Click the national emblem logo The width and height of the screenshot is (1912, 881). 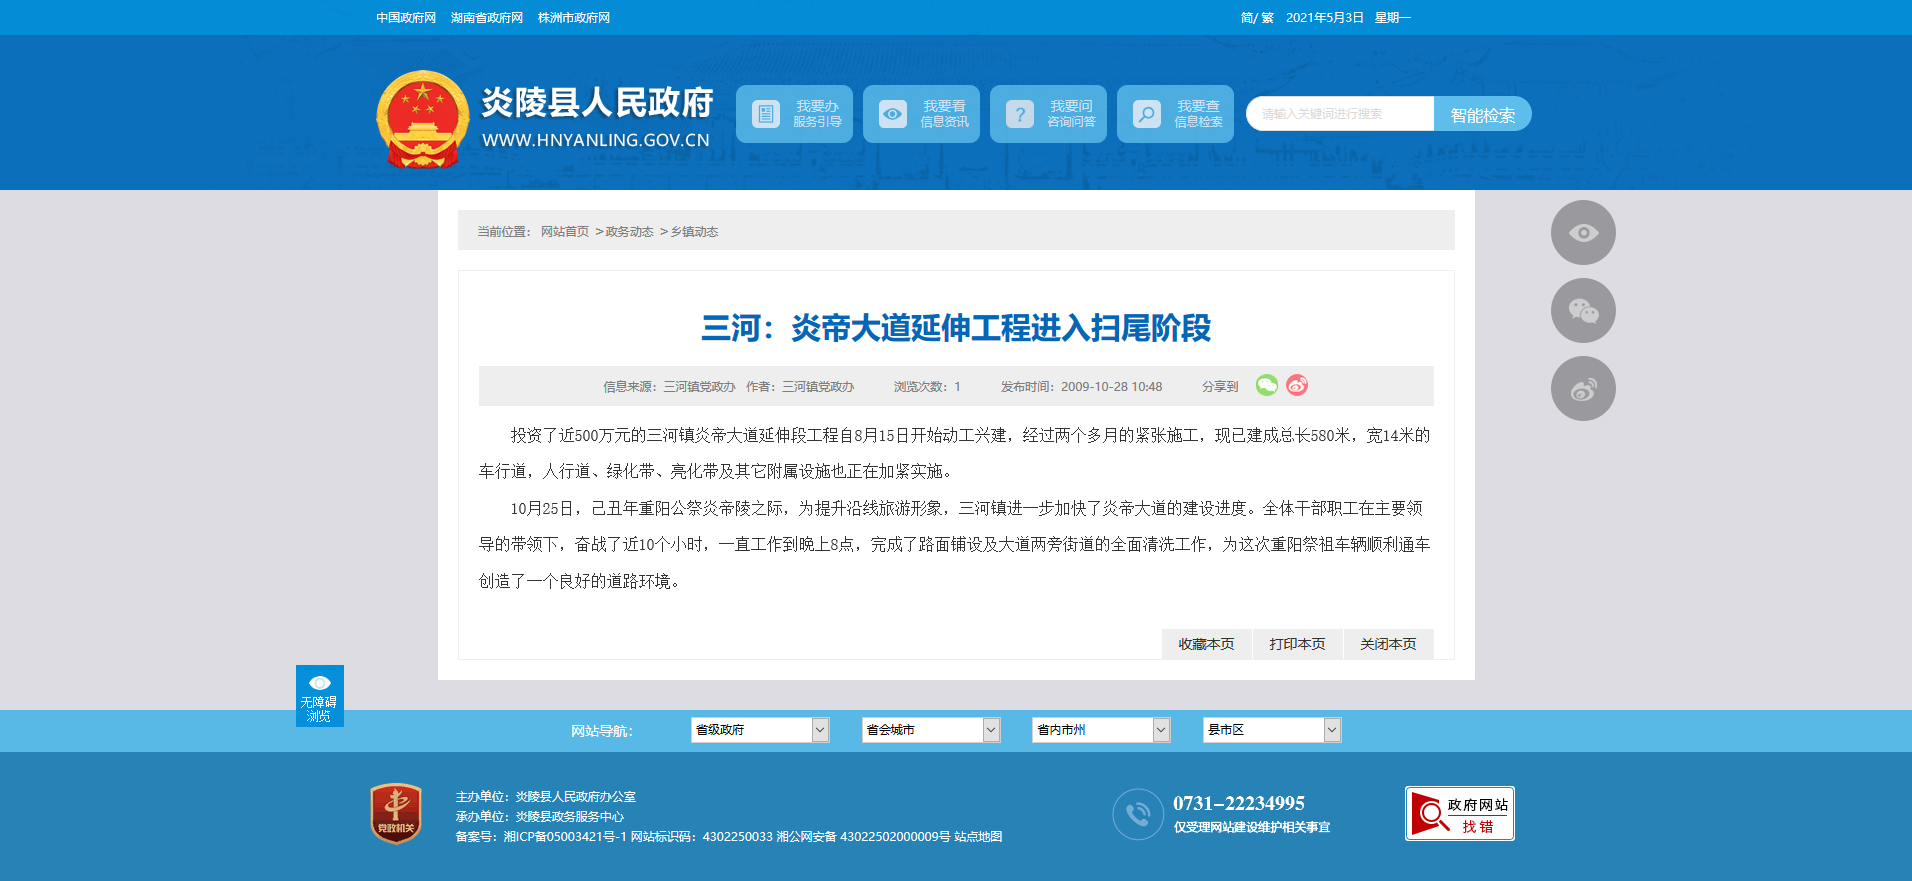pos(422,119)
